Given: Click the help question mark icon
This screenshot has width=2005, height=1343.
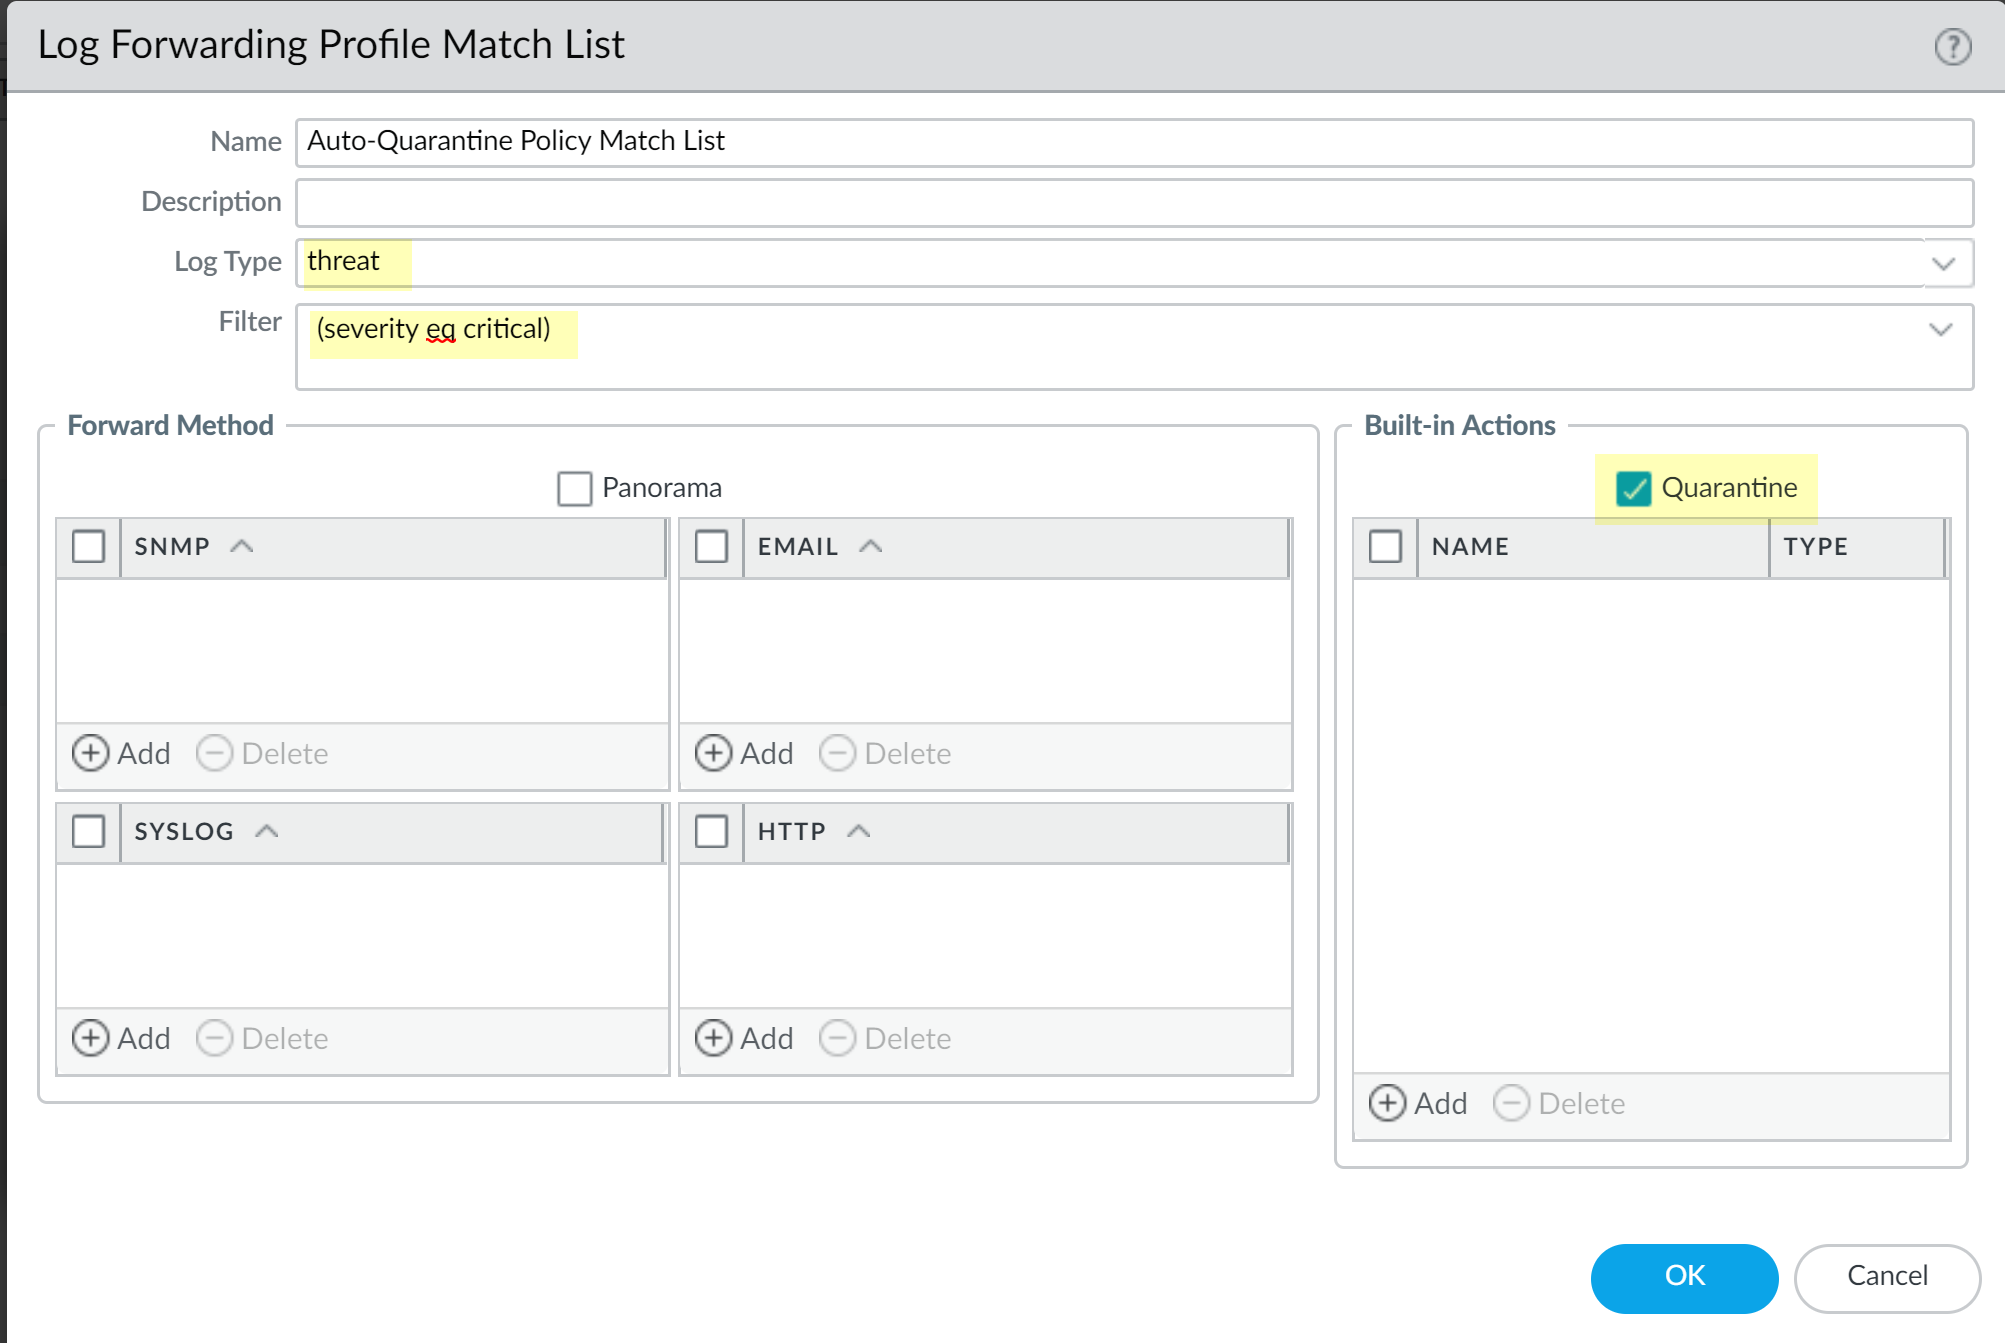Looking at the screenshot, I should [x=1952, y=46].
